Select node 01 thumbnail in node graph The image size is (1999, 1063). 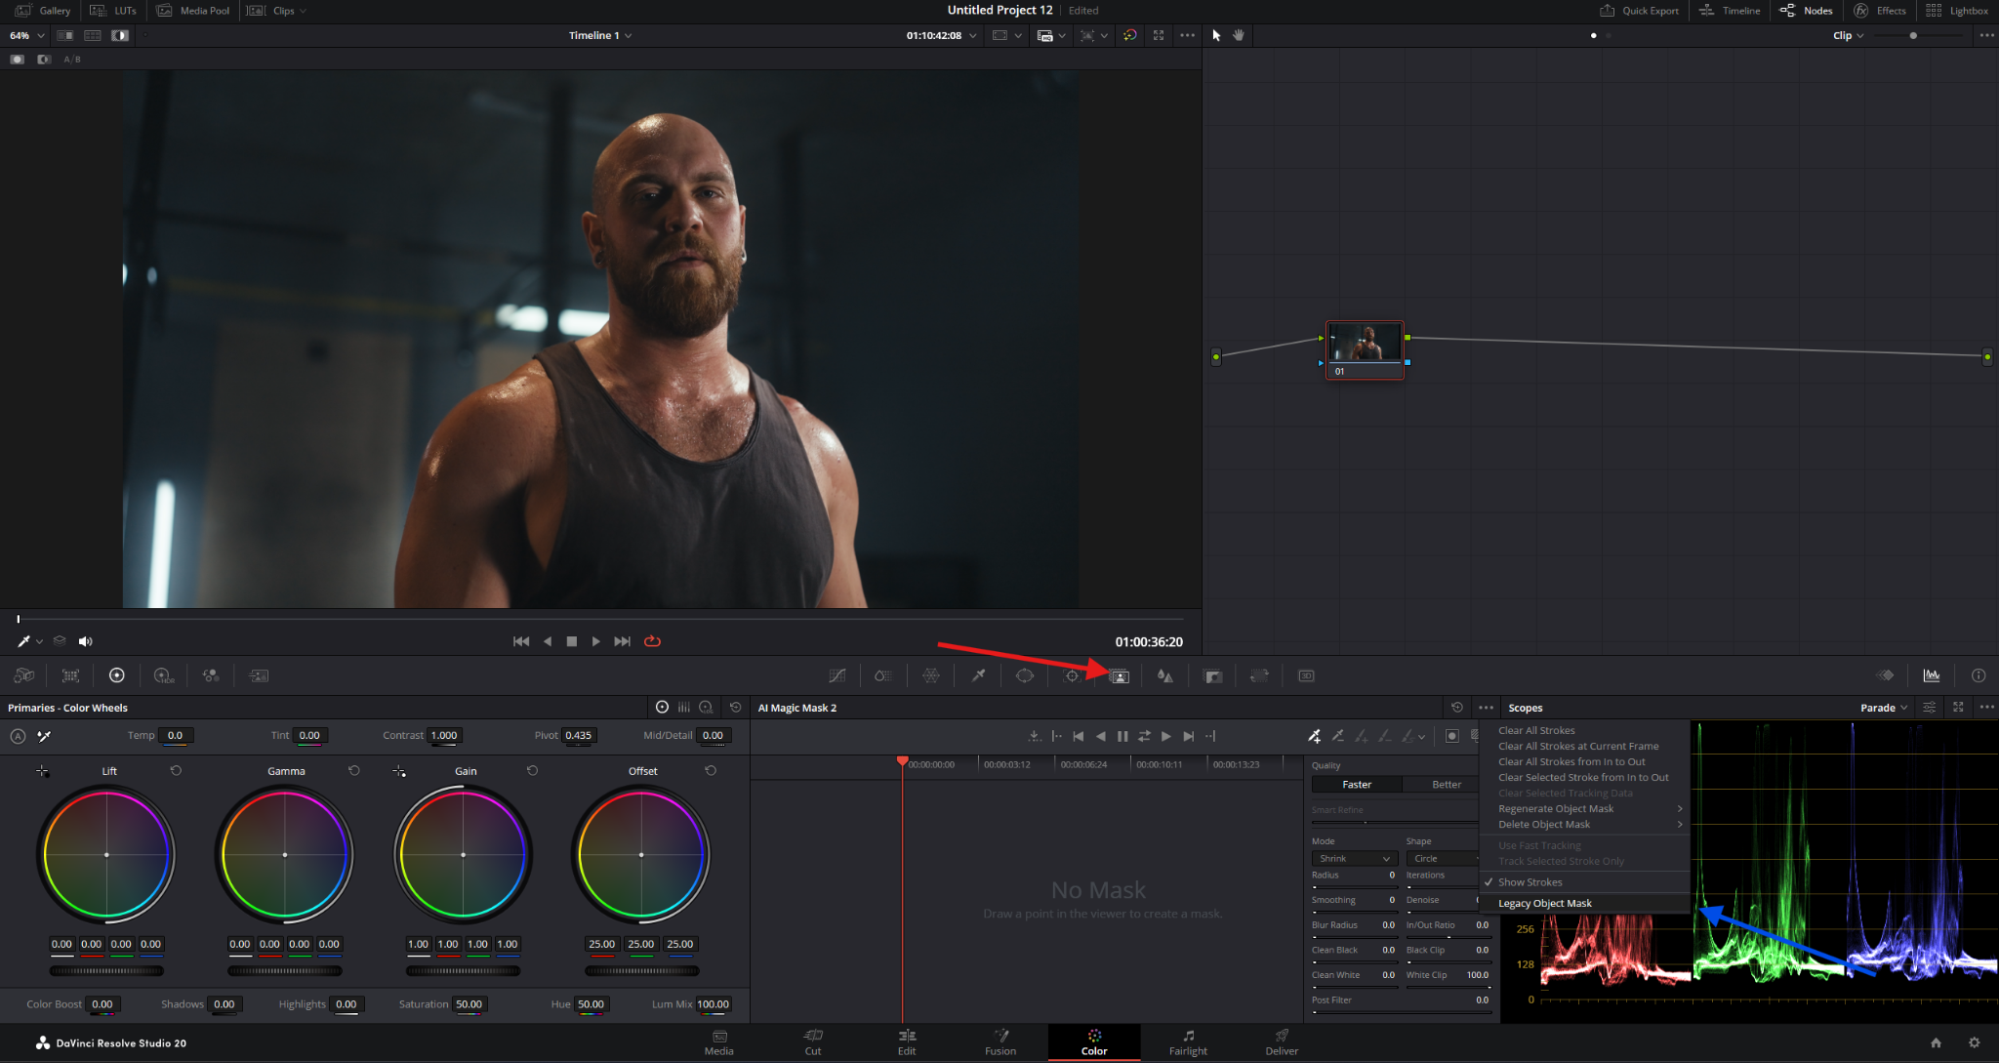coord(1364,342)
